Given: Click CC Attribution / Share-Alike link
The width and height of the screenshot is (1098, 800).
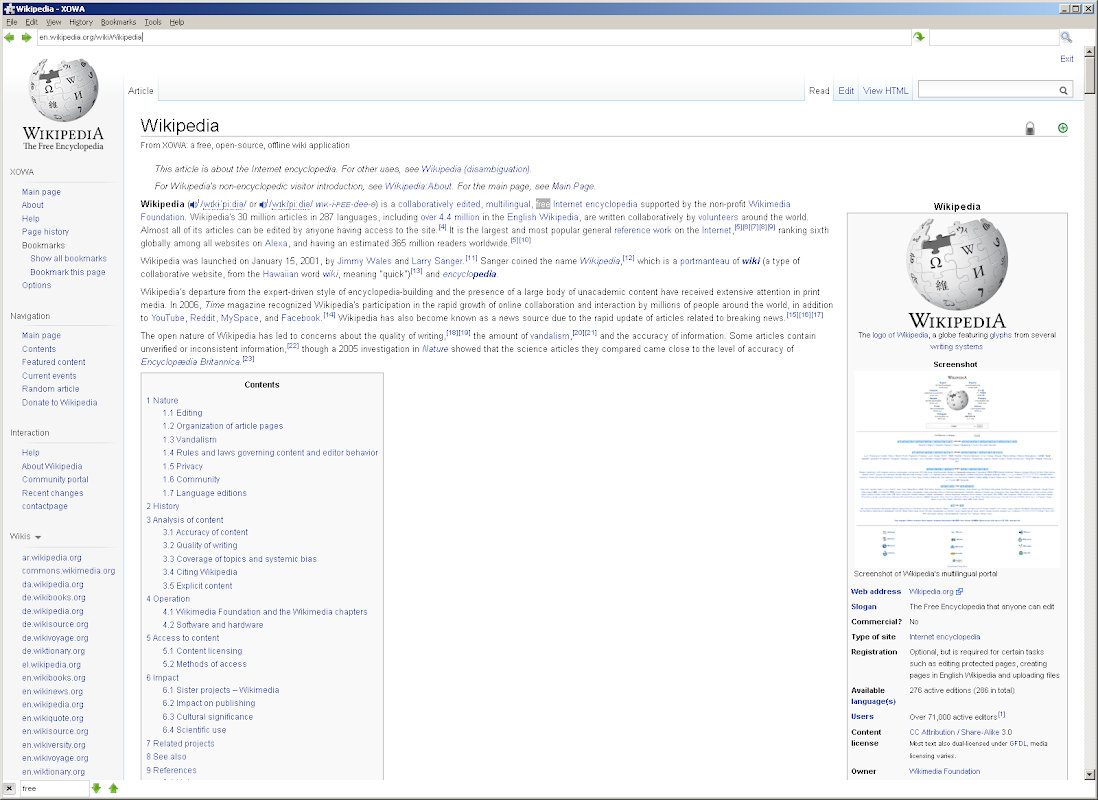Looking at the screenshot, I should (x=955, y=732).
